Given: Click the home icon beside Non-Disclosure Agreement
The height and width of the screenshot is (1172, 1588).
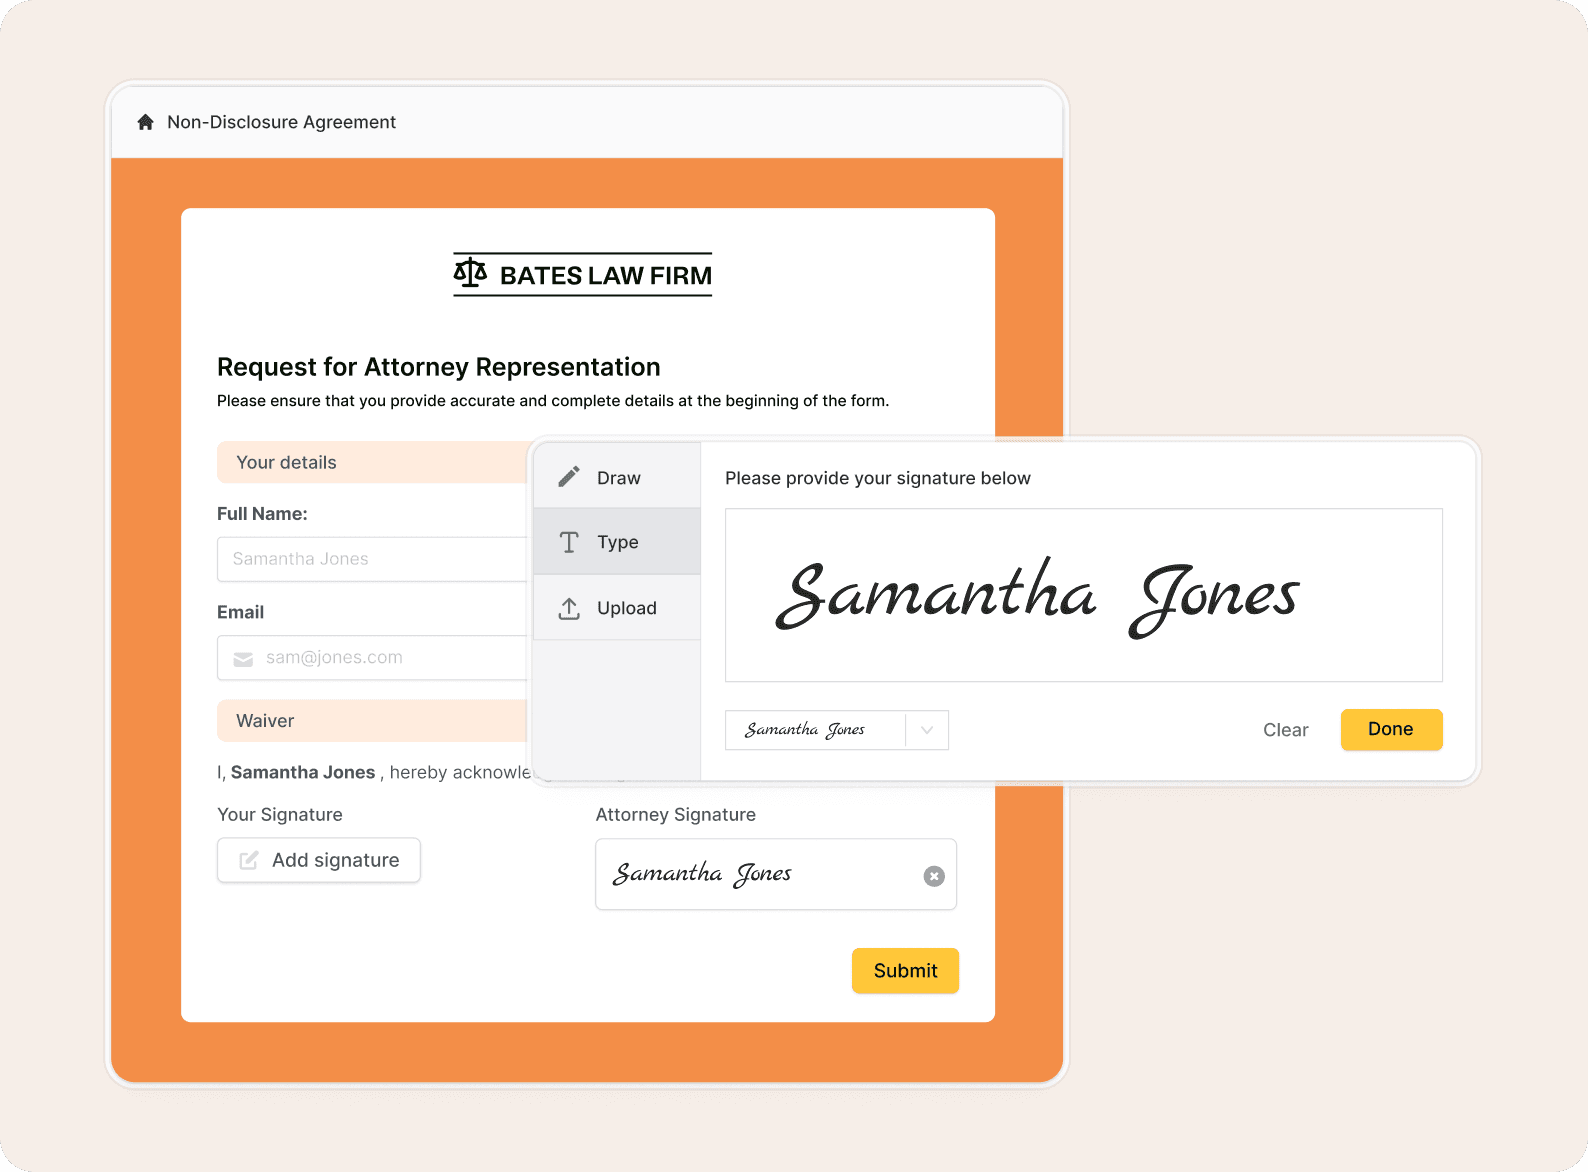Looking at the screenshot, I should (x=145, y=122).
